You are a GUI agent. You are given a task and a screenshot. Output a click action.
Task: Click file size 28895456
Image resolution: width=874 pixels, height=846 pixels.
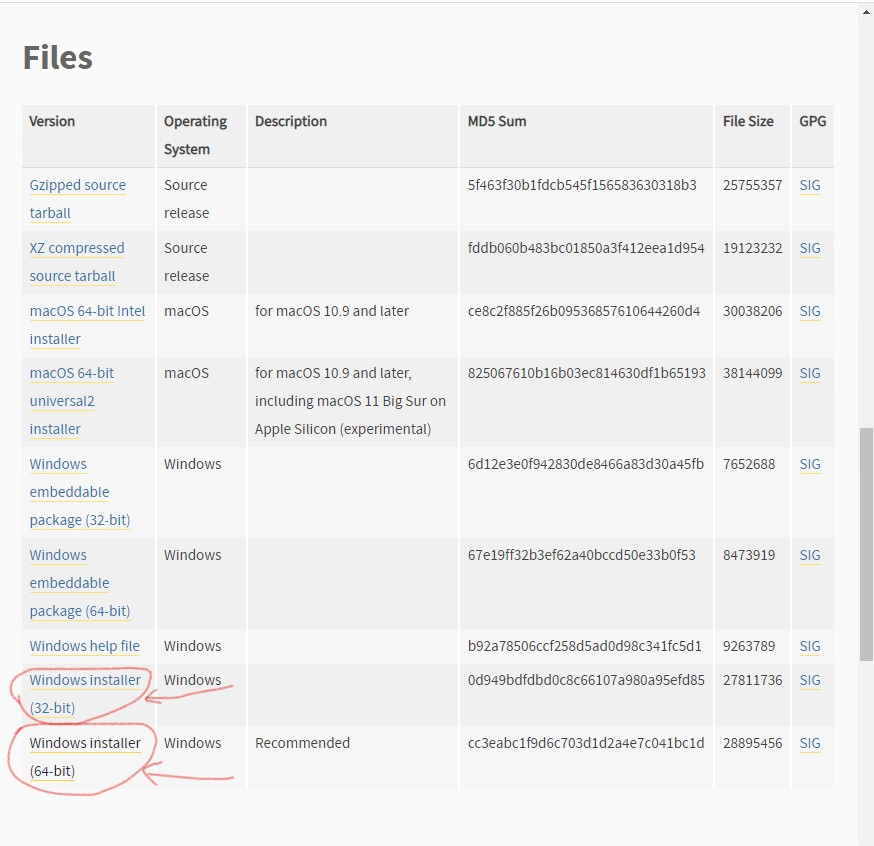(752, 743)
